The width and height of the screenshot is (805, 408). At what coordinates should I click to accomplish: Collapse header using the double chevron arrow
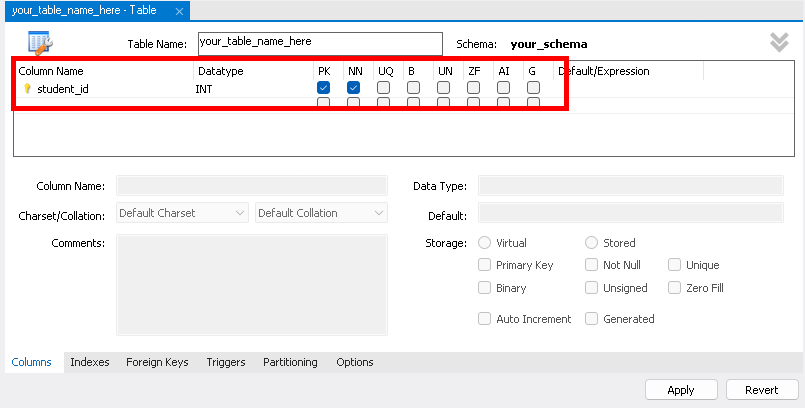pos(779,43)
